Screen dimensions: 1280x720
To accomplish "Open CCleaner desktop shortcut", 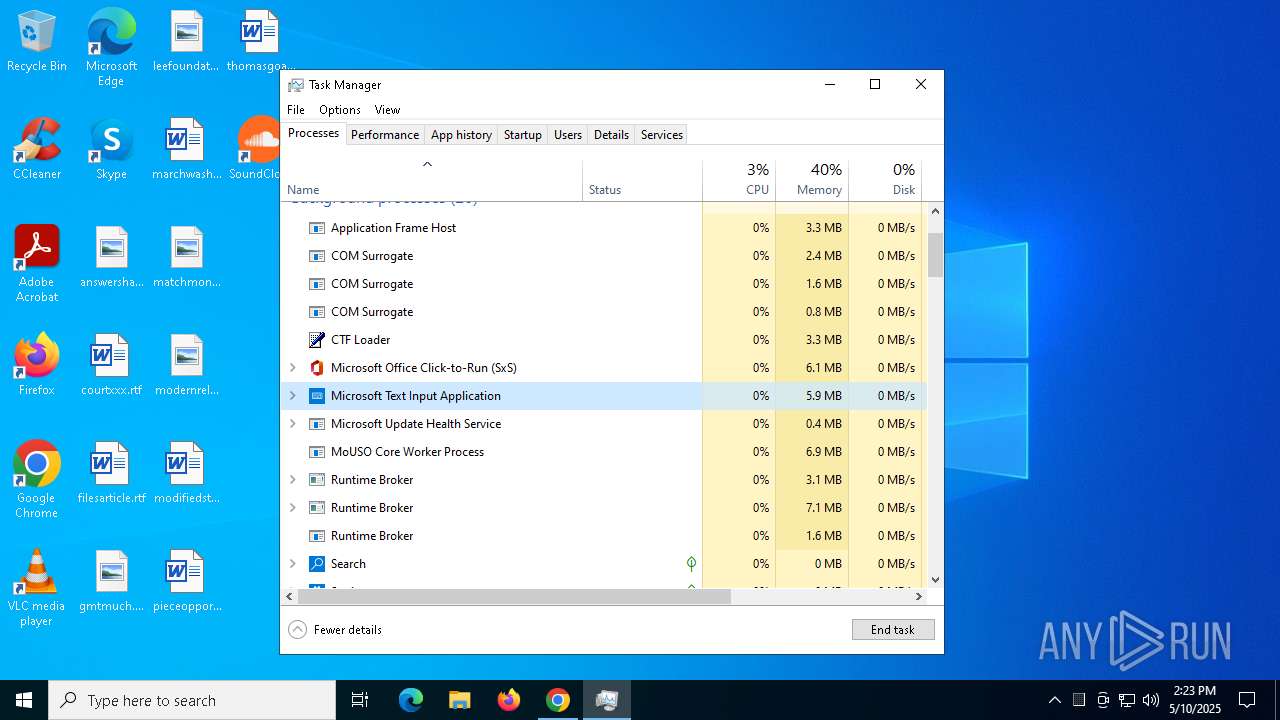I will [37, 149].
